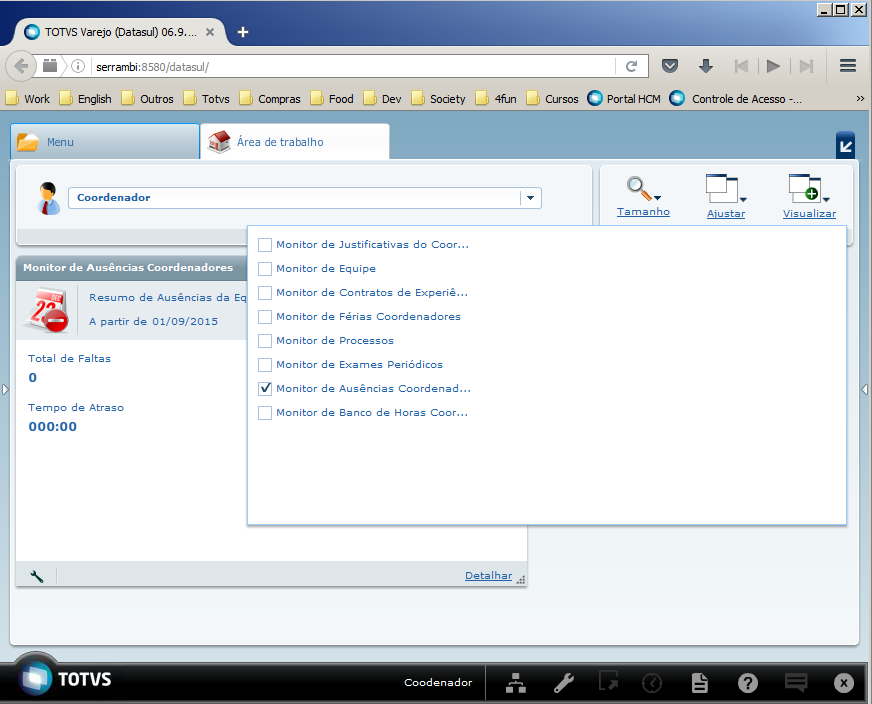Viewport: 872px width, 704px height.
Task: Reload the page with the refresh icon
Action: pos(631,67)
